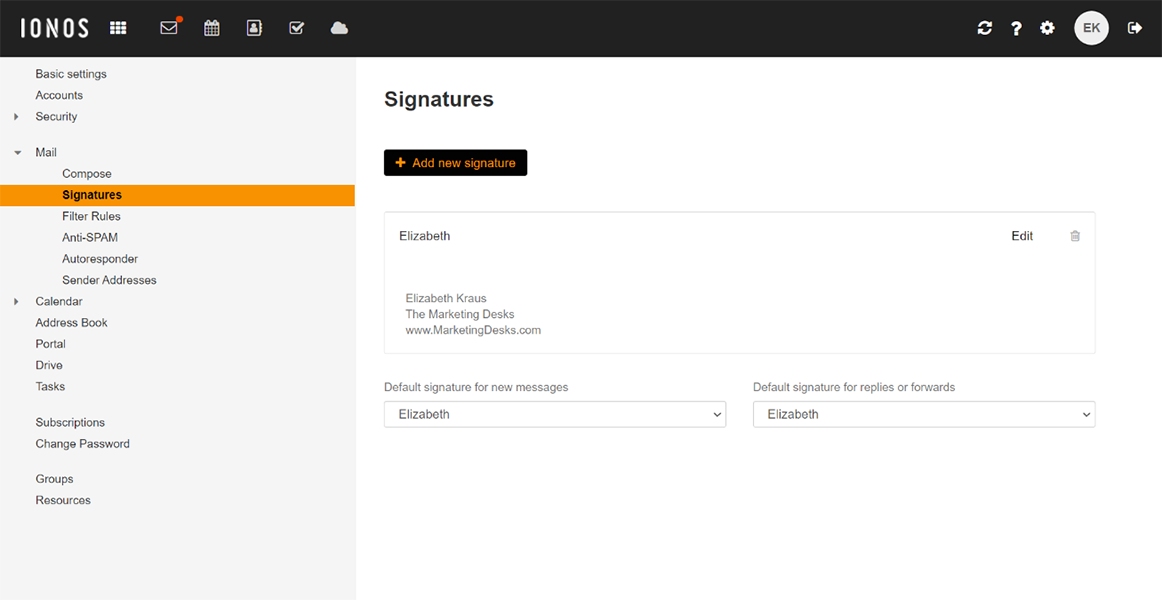Open Portal settings
1162x600 pixels.
click(x=50, y=344)
